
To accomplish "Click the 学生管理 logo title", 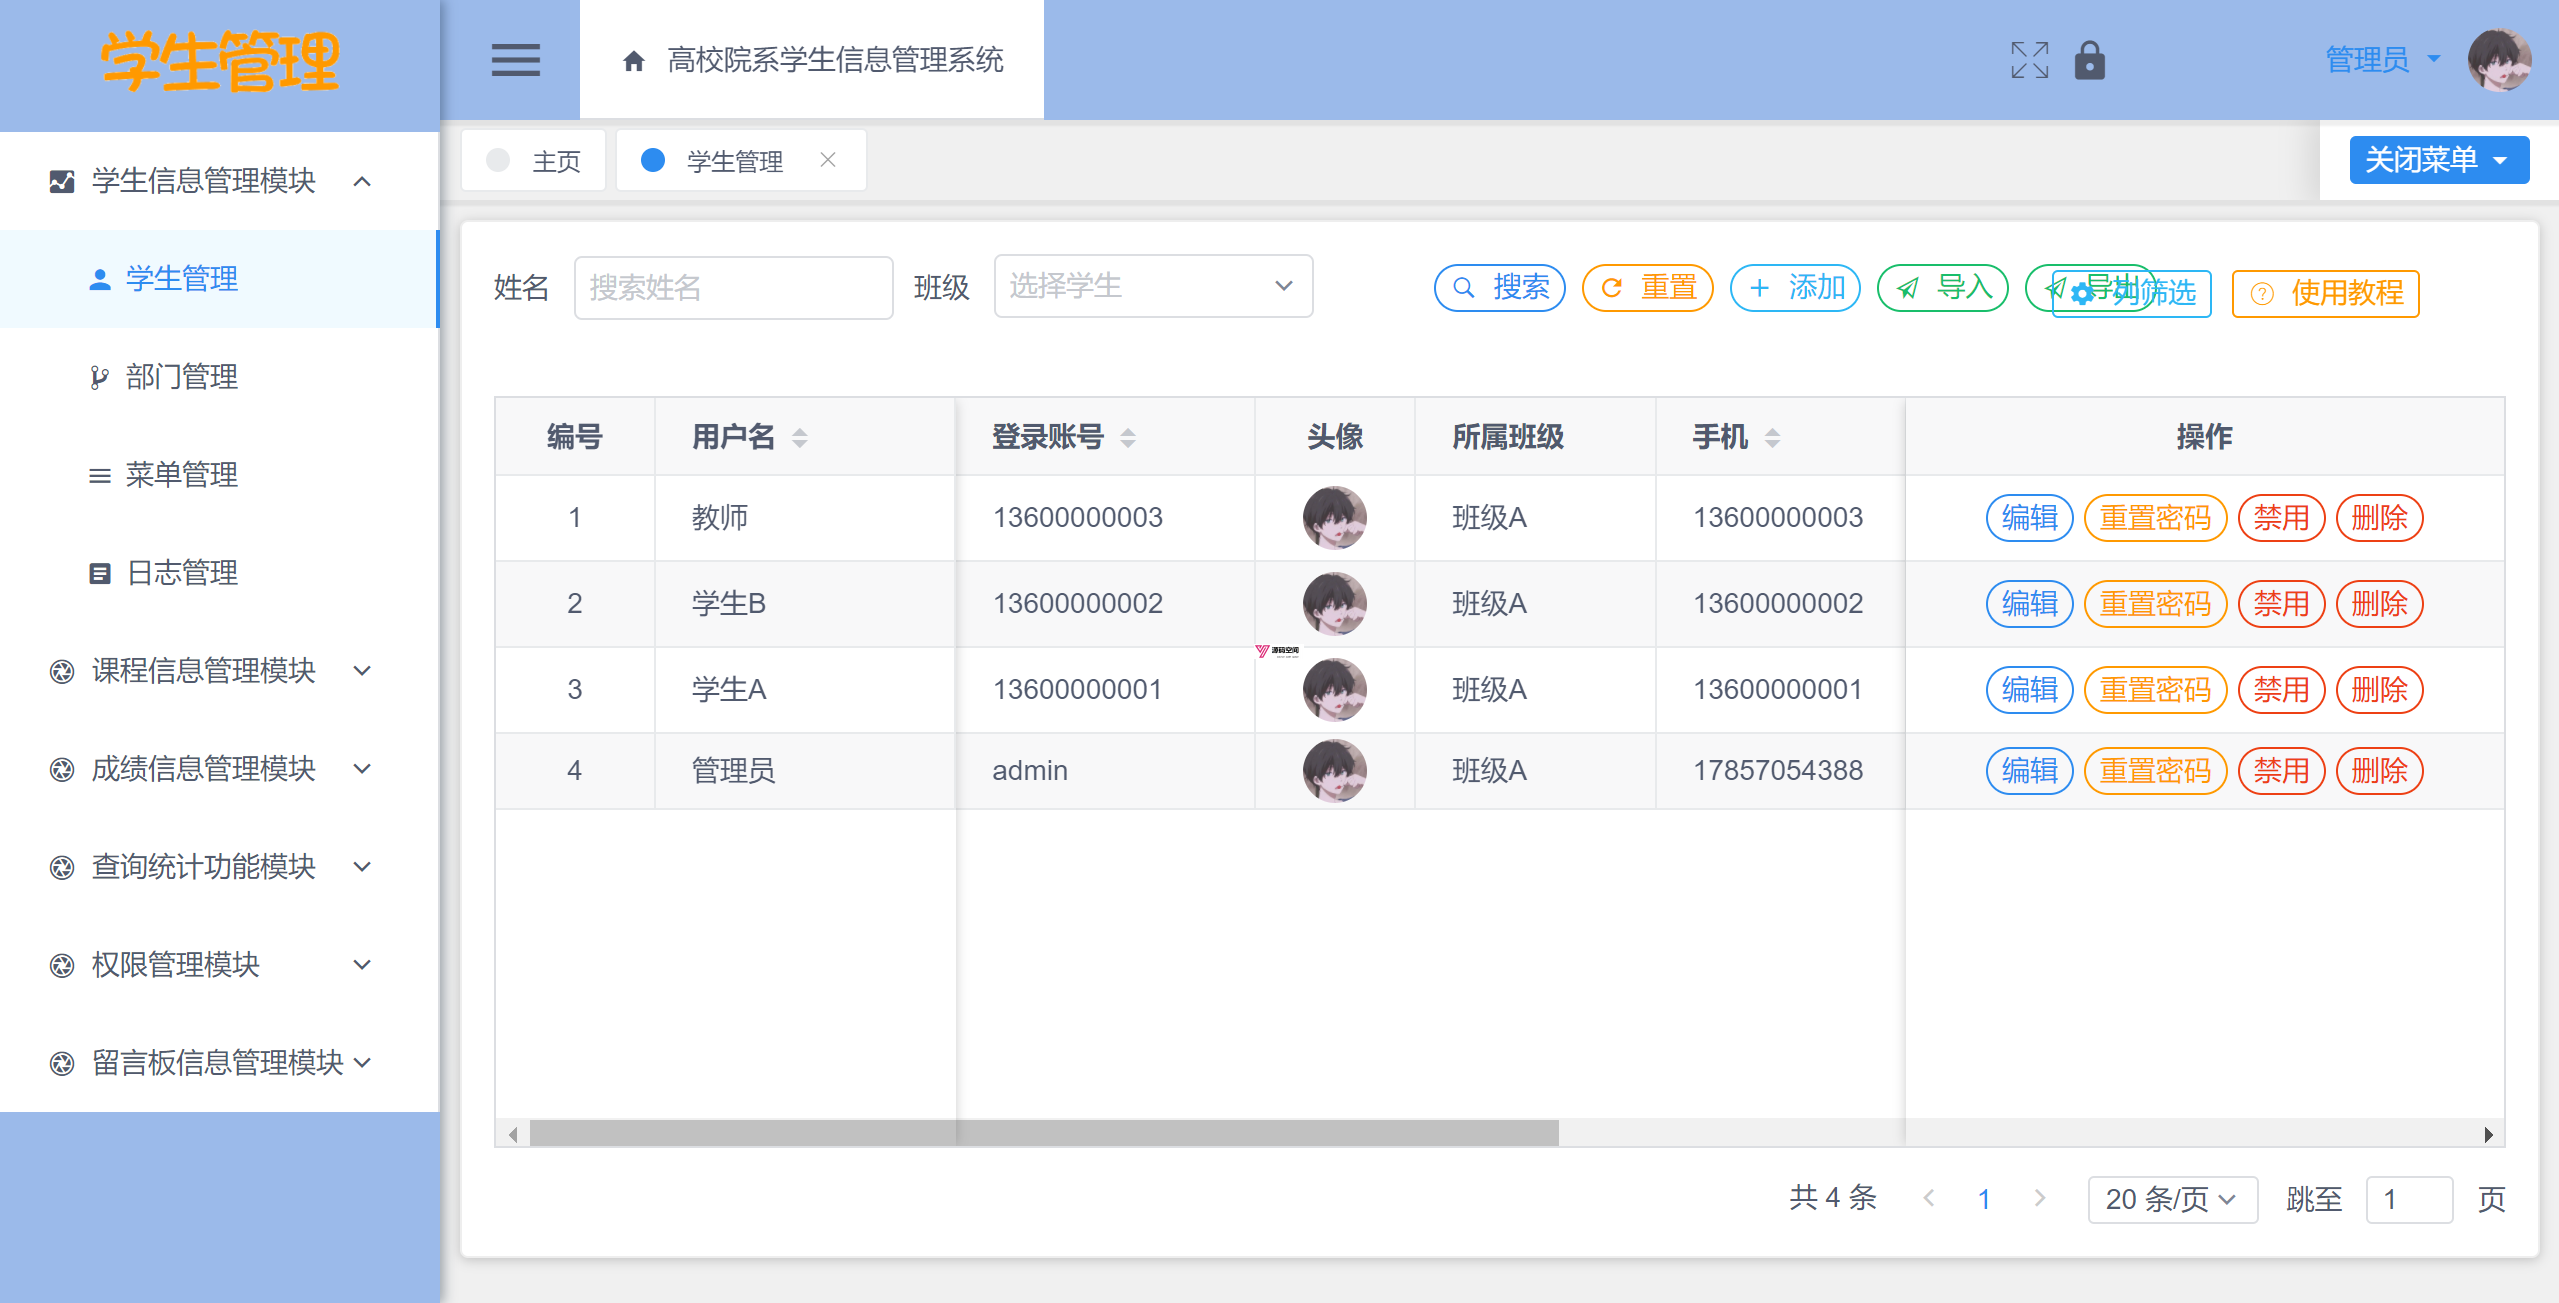I will [x=220, y=62].
